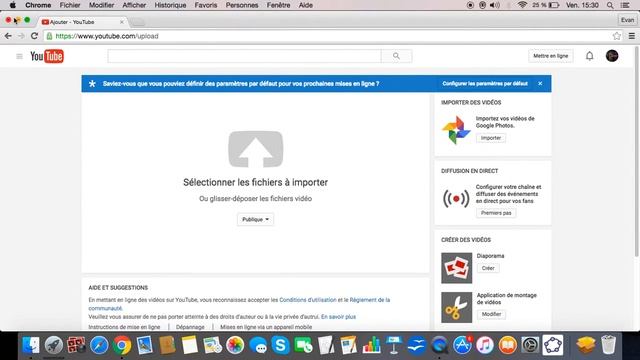Open the Historique menu
This screenshot has height=360, width=640.
coord(170,5)
